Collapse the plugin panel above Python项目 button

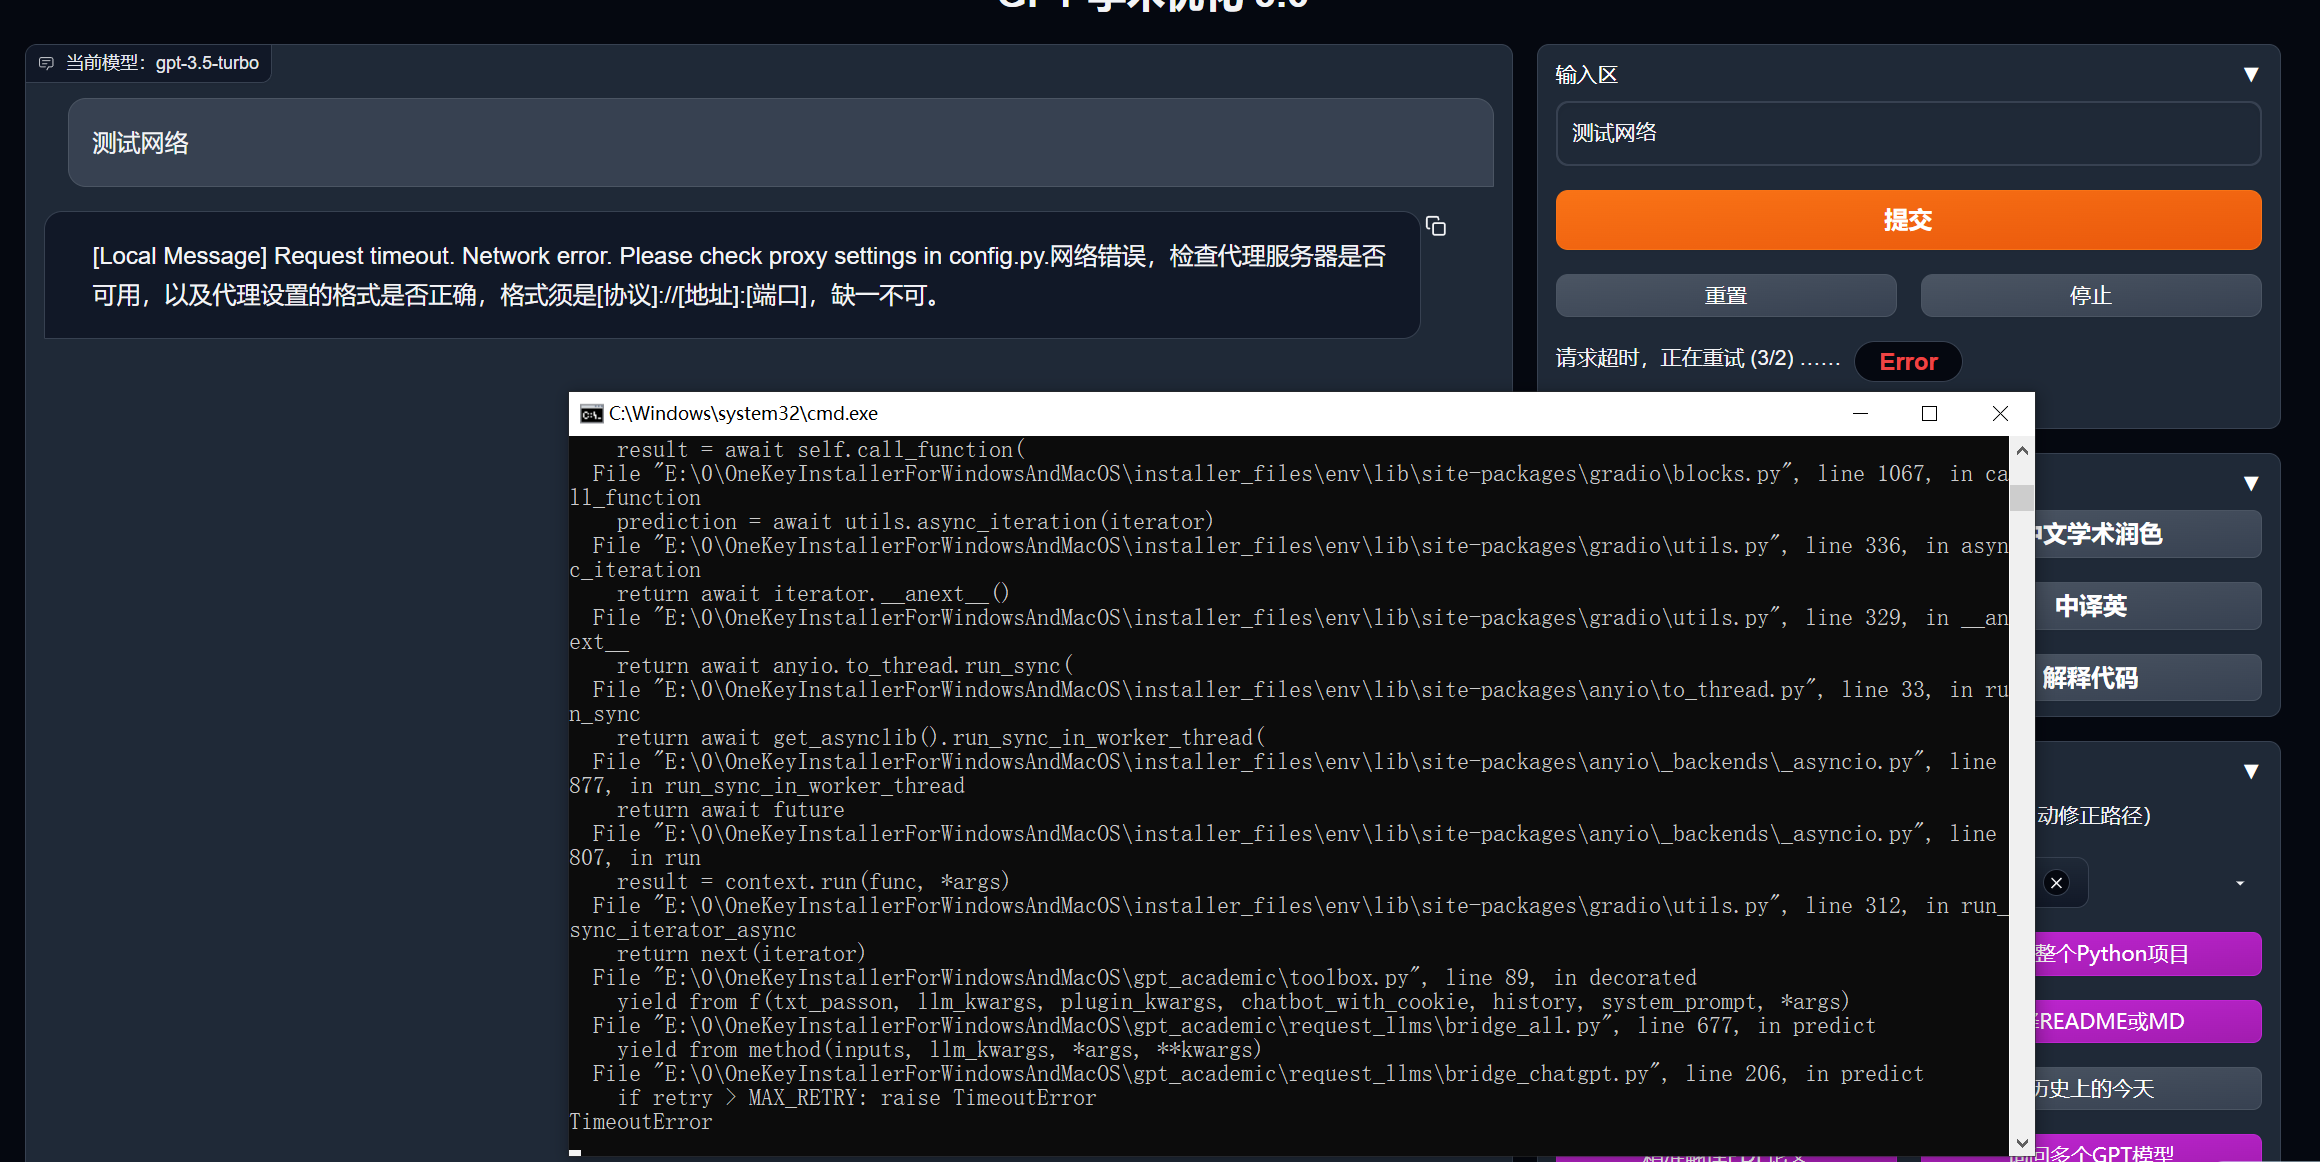click(2251, 772)
